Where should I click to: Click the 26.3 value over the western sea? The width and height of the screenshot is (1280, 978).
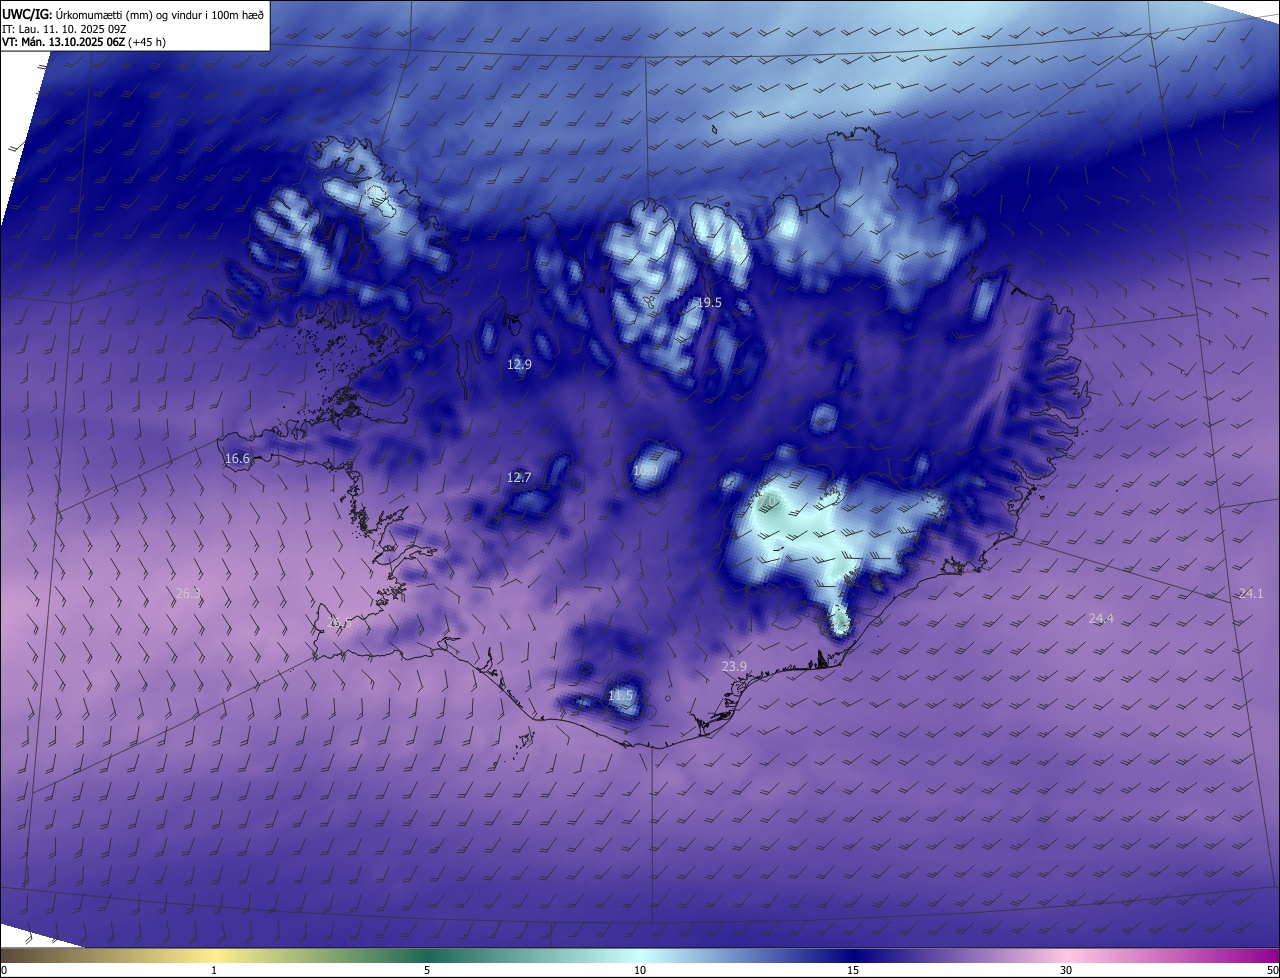(x=188, y=594)
